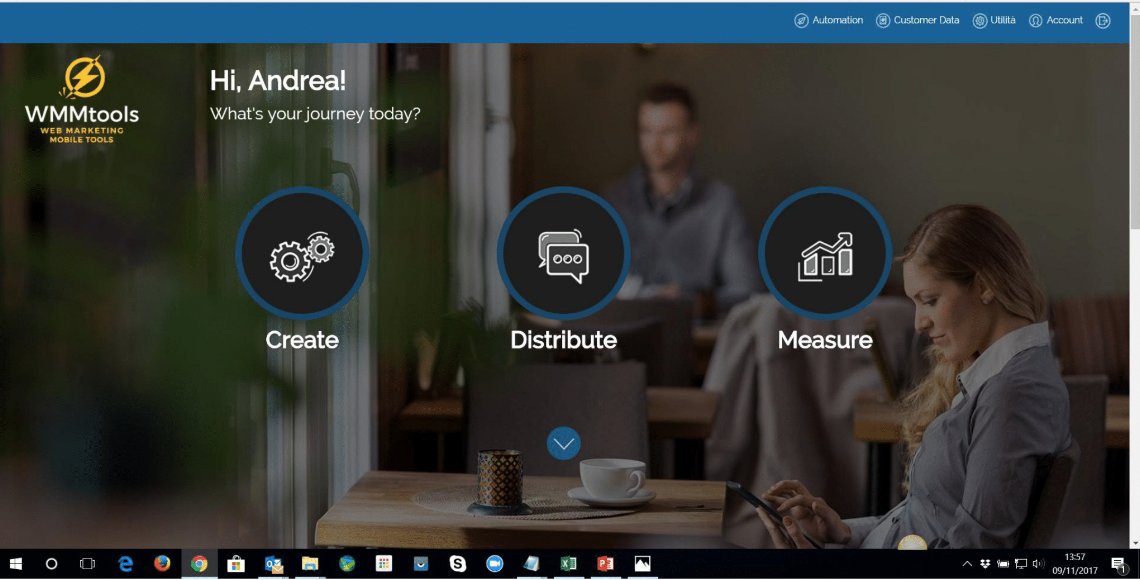Click the Cortana search circle in taskbar
This screenshot has width=1140, height=580.
[x=52, y=564]
